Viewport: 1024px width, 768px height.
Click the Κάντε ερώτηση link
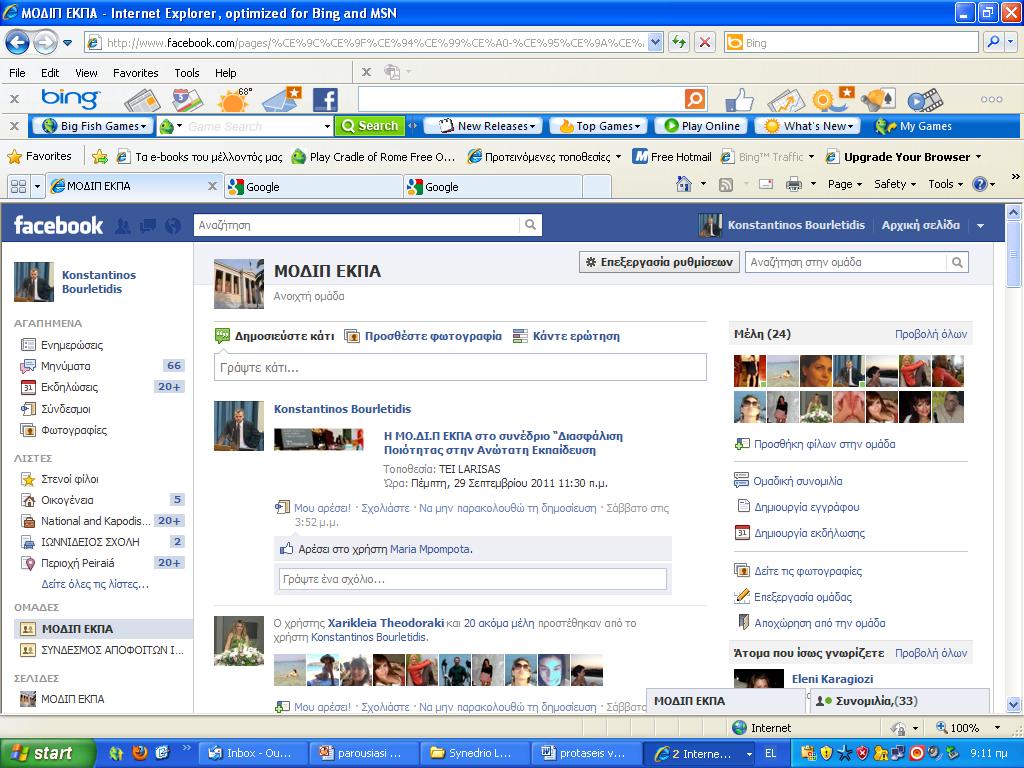pyautogui.click(x=576, y=336)
